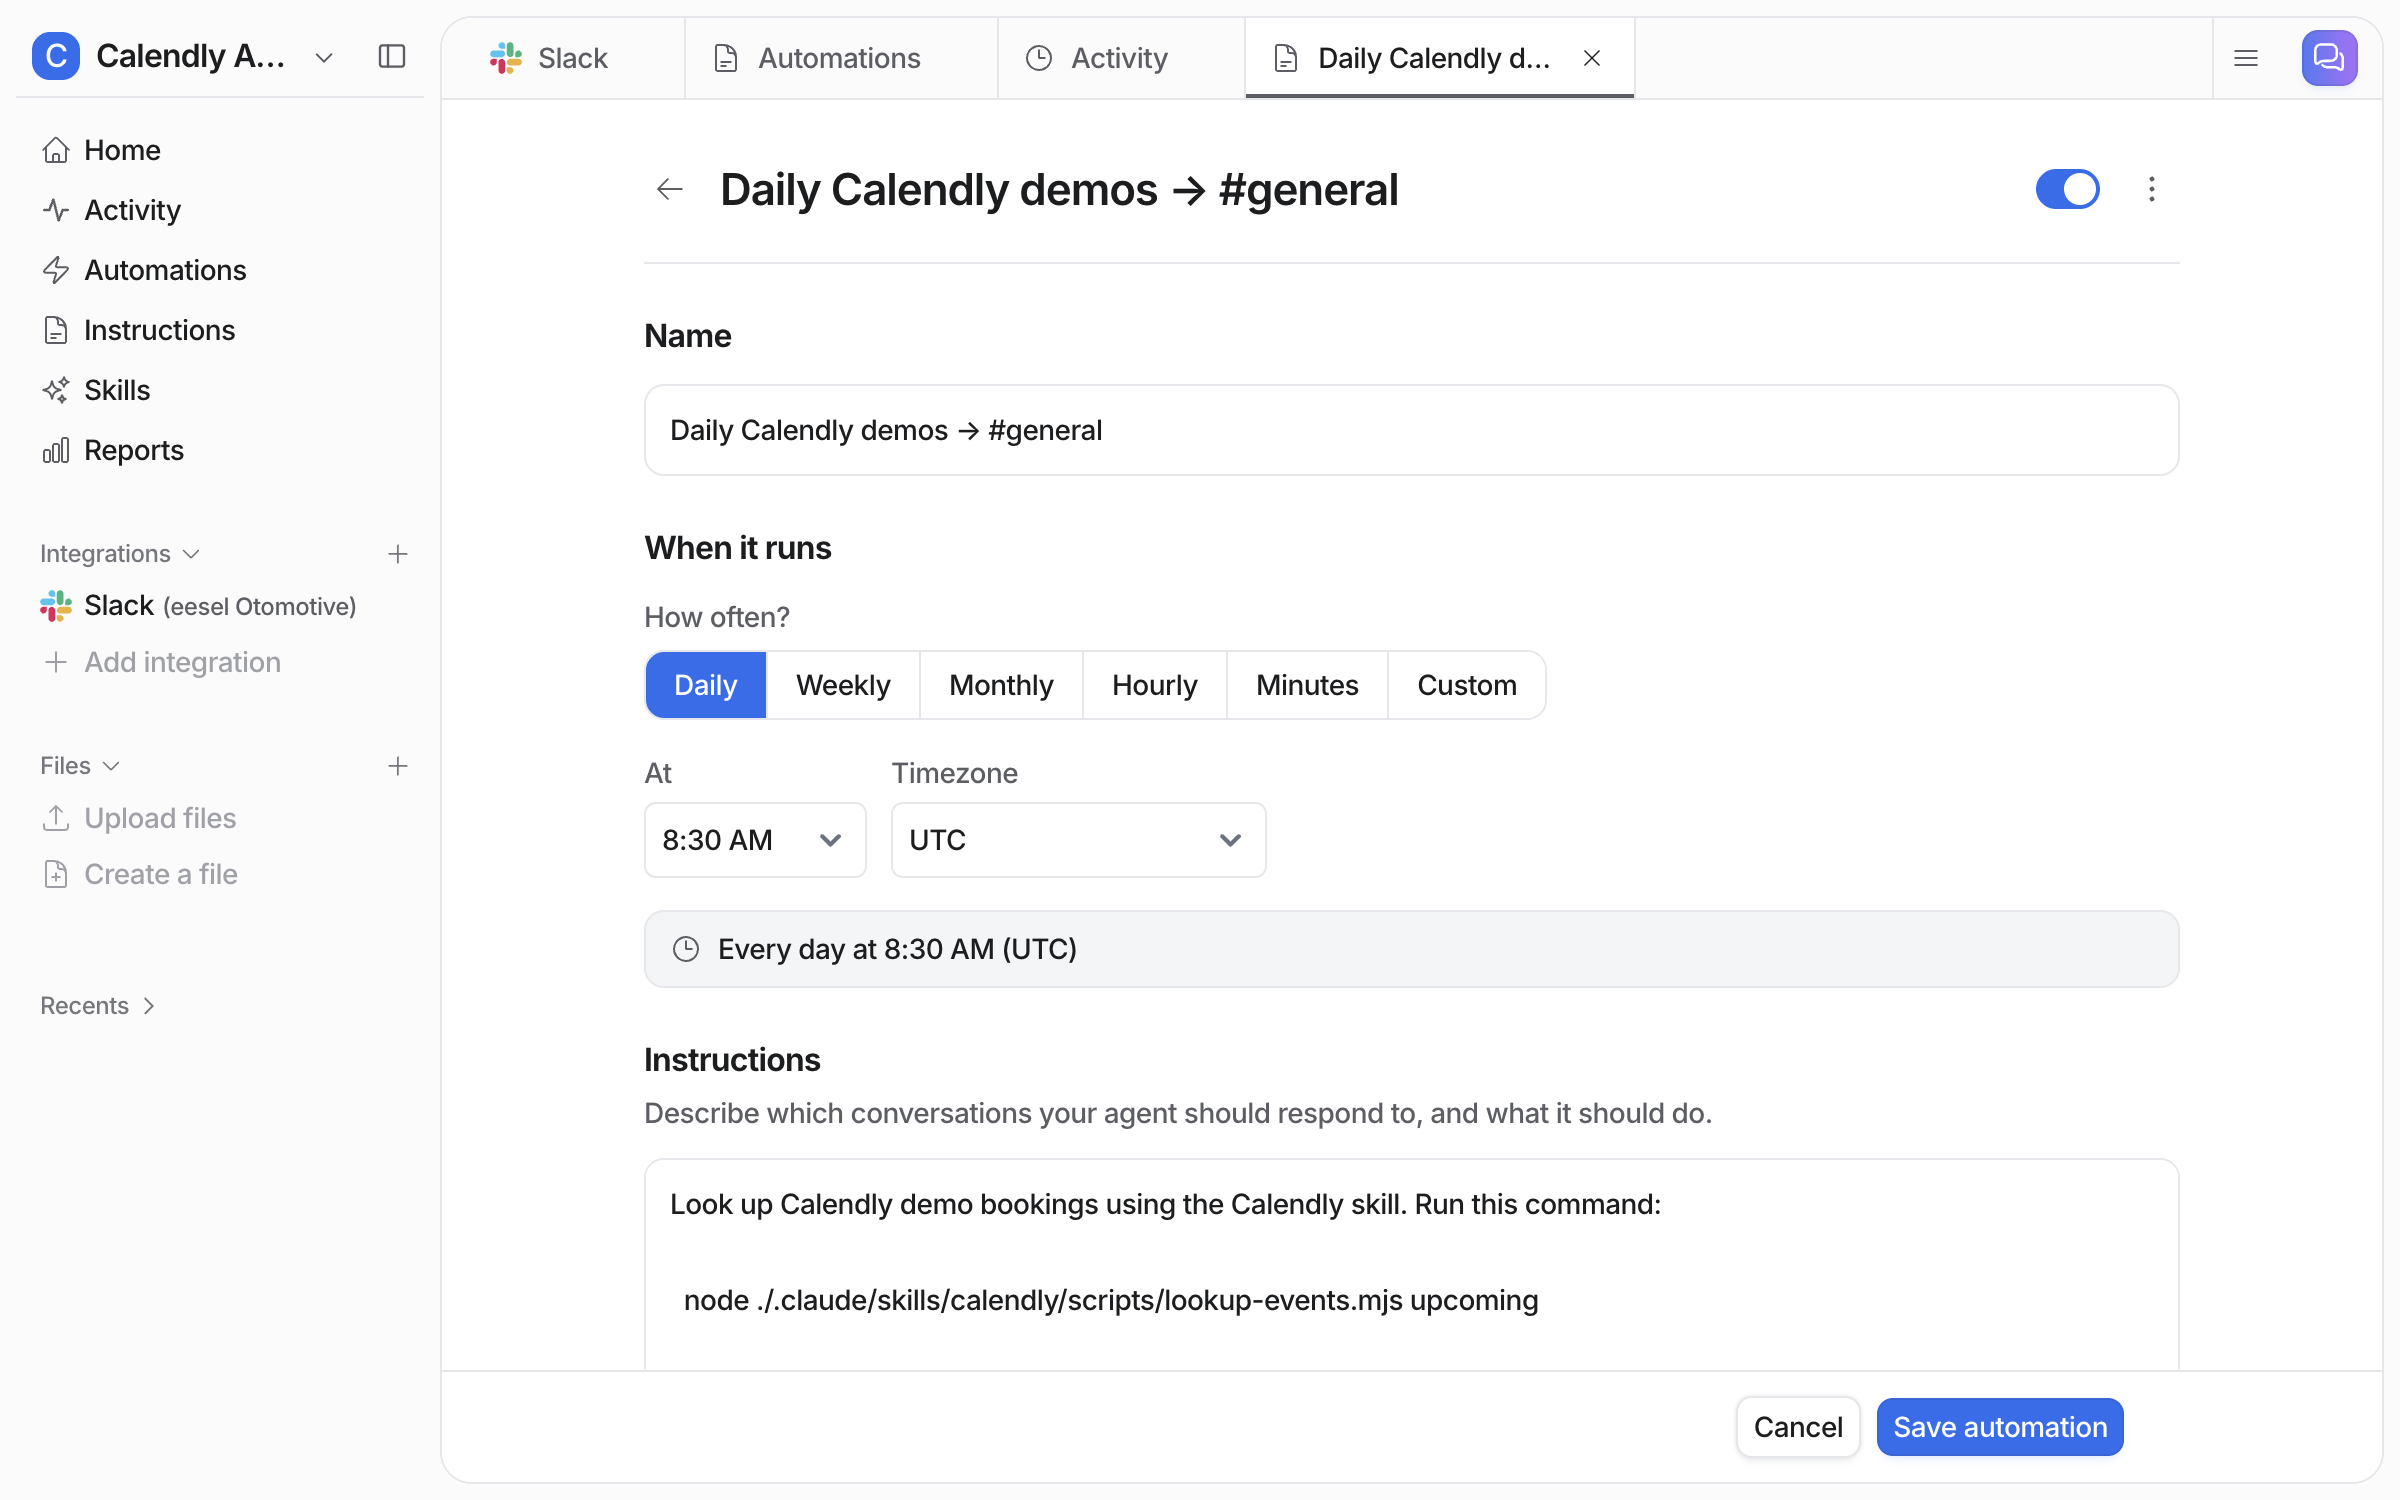Expand the Recents section

[98, 1006]
